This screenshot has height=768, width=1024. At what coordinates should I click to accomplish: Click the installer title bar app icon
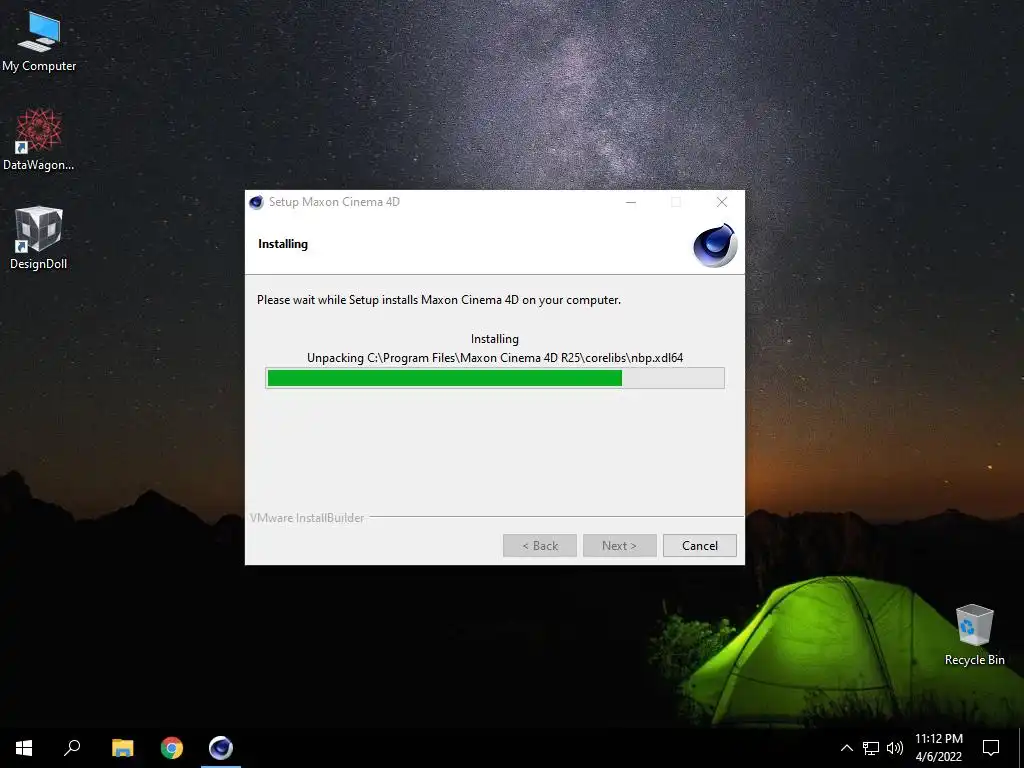(257, 202)
